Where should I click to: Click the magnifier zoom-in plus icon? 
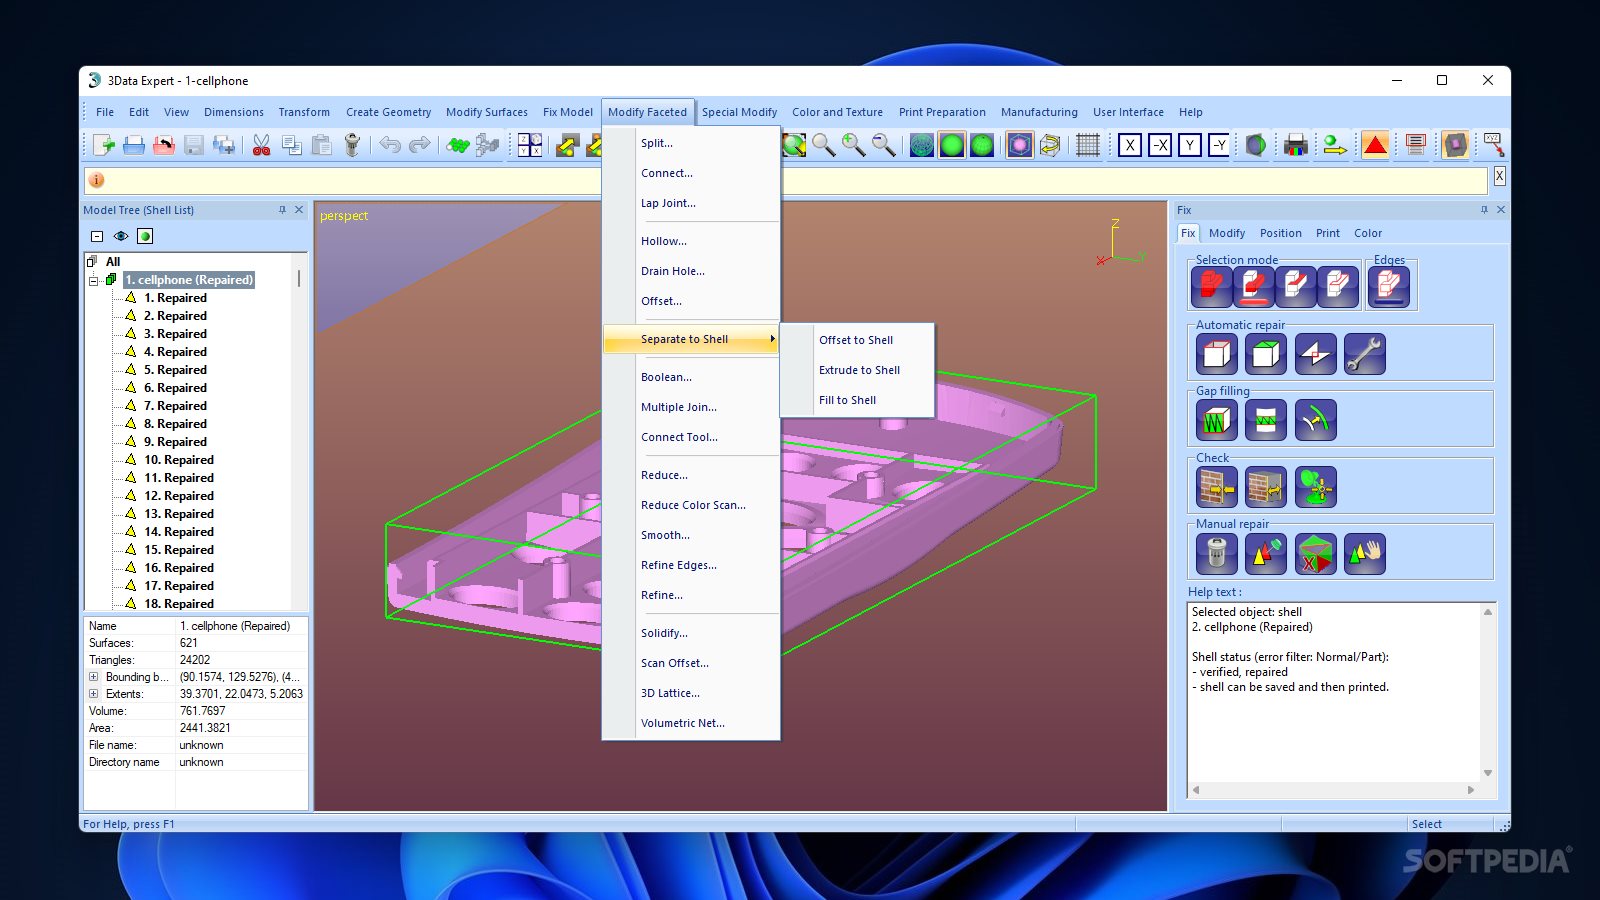[853, 145]
